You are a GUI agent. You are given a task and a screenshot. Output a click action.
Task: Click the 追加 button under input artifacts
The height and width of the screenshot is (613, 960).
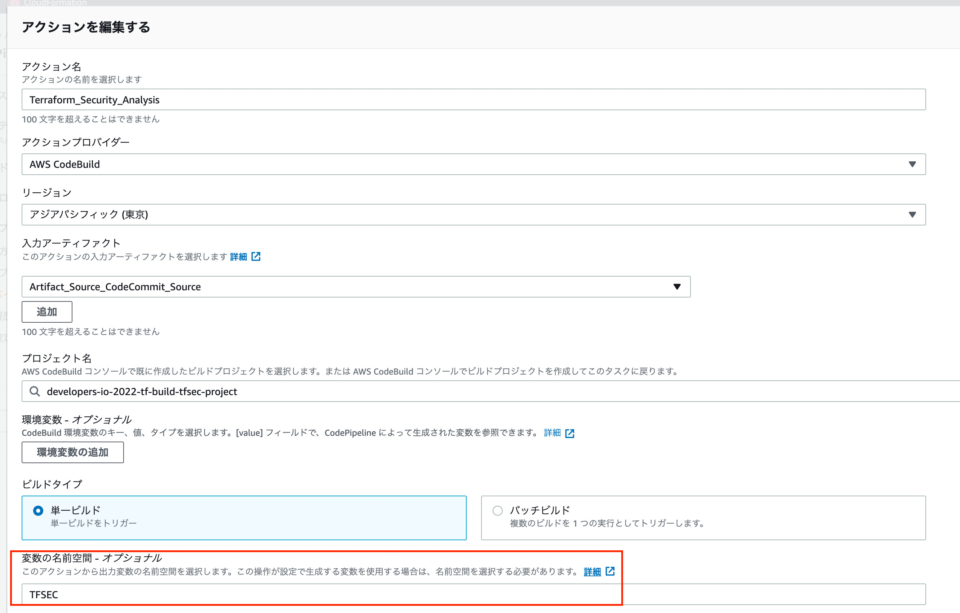click(x=47, y=312)
